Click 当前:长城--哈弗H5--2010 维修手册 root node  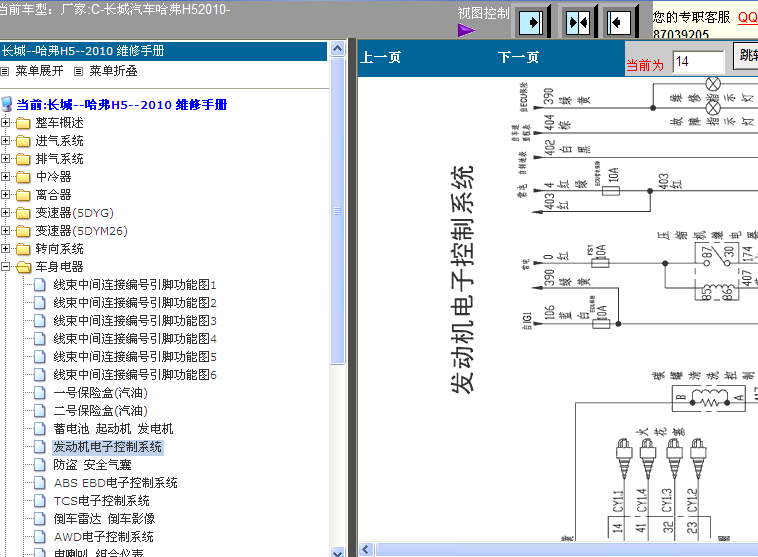[x=121, y=104]
